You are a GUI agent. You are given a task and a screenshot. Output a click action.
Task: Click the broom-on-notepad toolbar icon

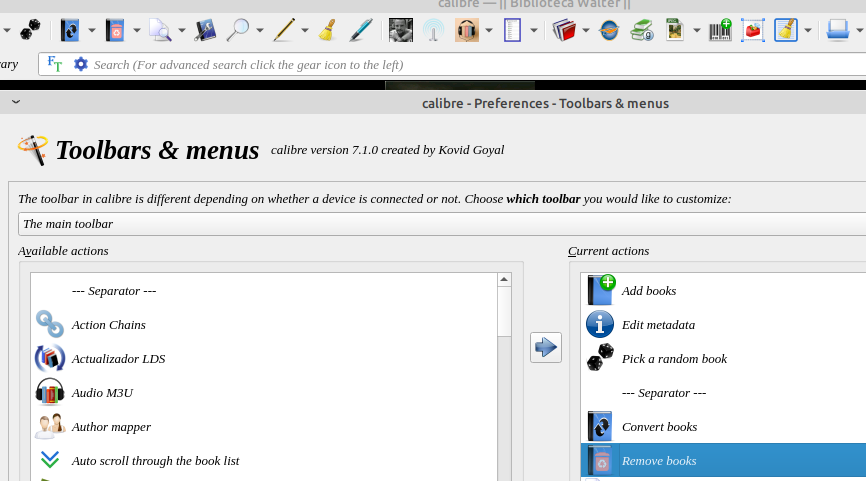coord(786,30)
